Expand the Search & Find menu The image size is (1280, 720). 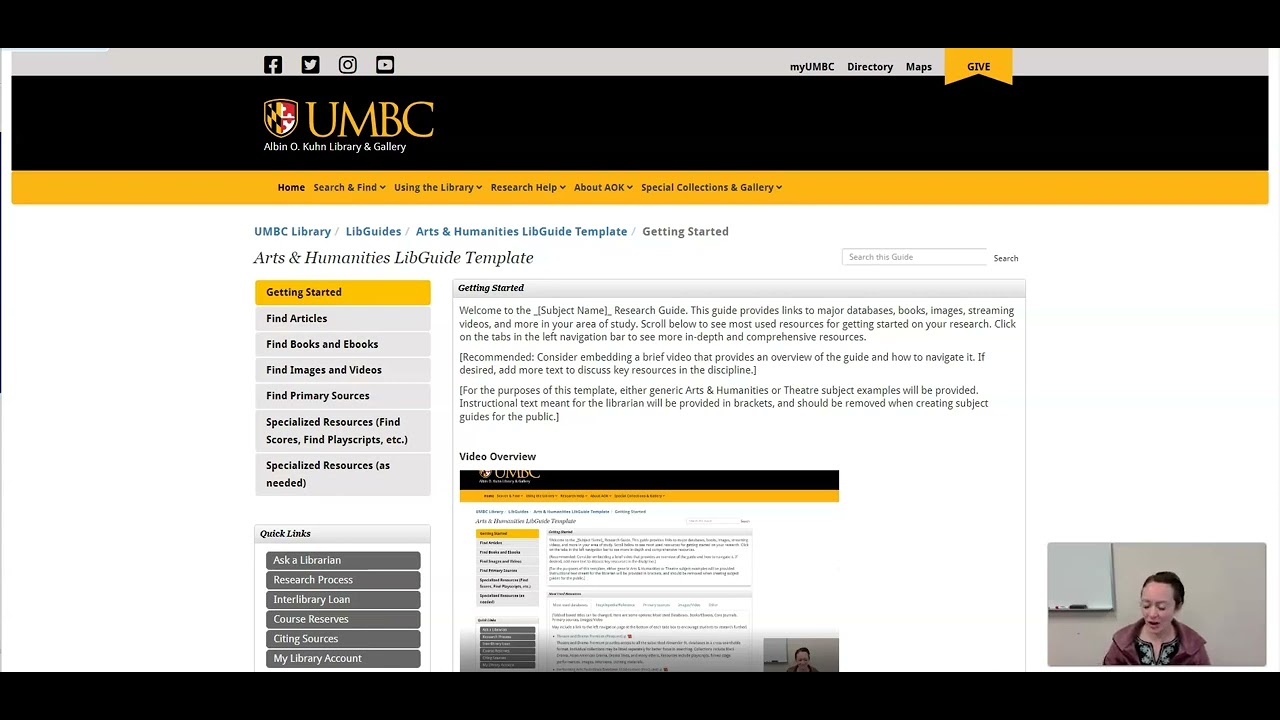pyautogui.click(x=349, y=187)
